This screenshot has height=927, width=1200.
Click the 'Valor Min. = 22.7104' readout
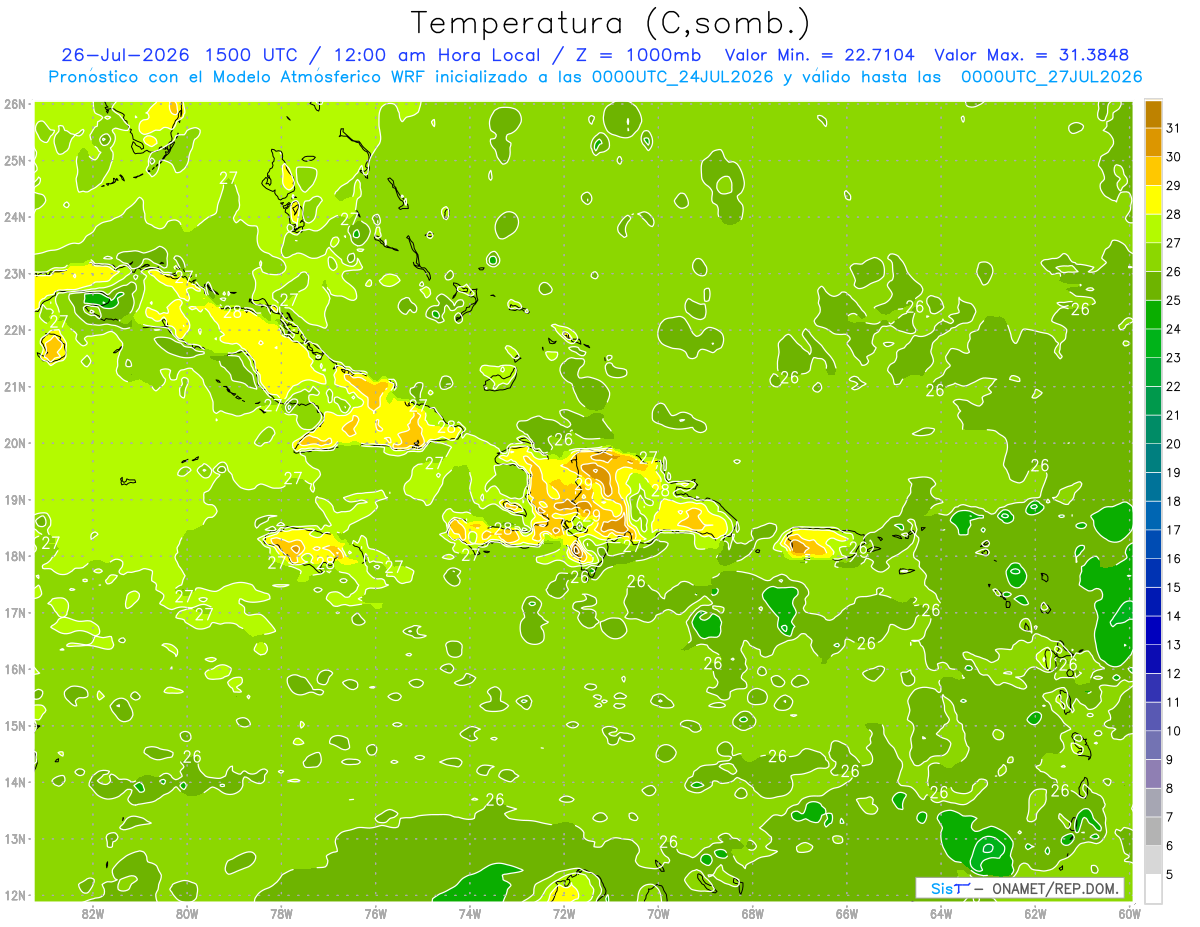pos(820,55)
